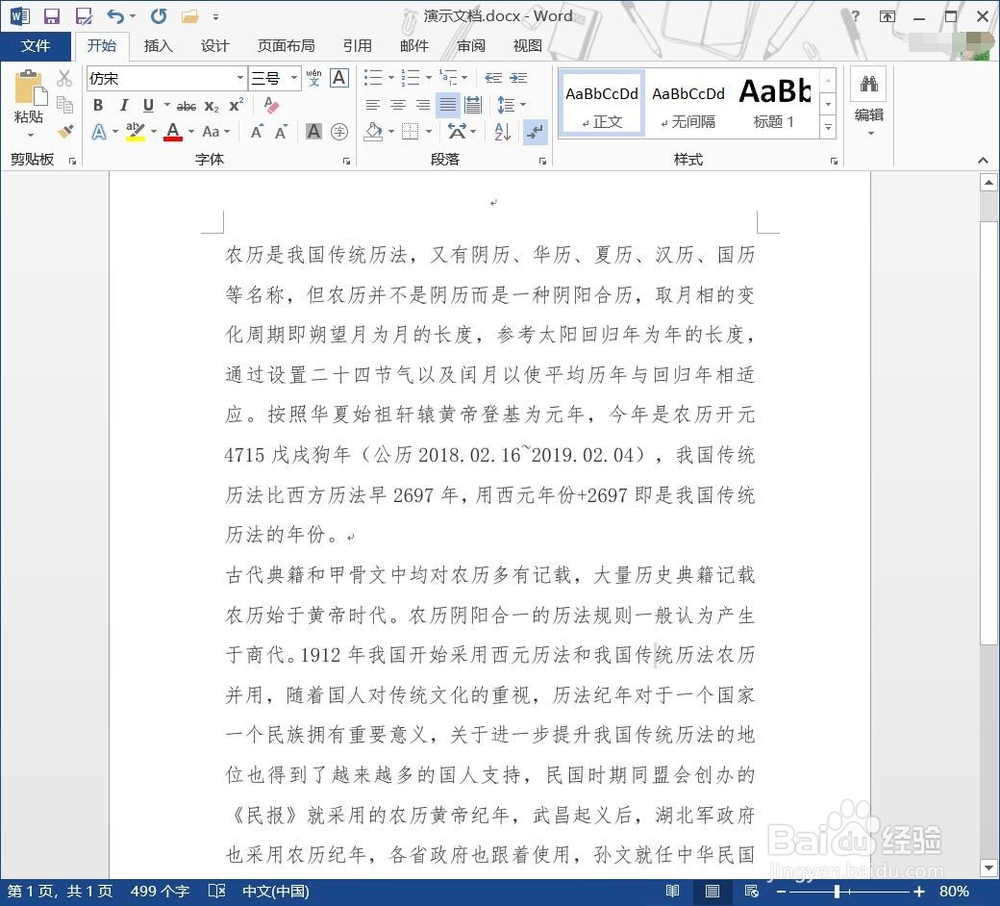
Task: Switch to the 页面布局 Page Layout tab
Action: point(286,46)
